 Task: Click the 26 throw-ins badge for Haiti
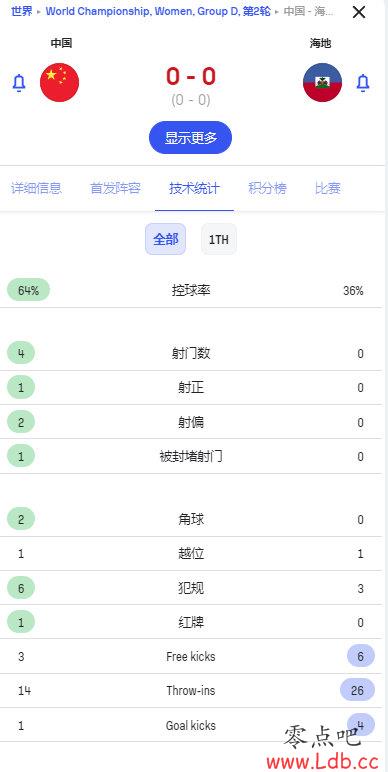tap(357, 690)
